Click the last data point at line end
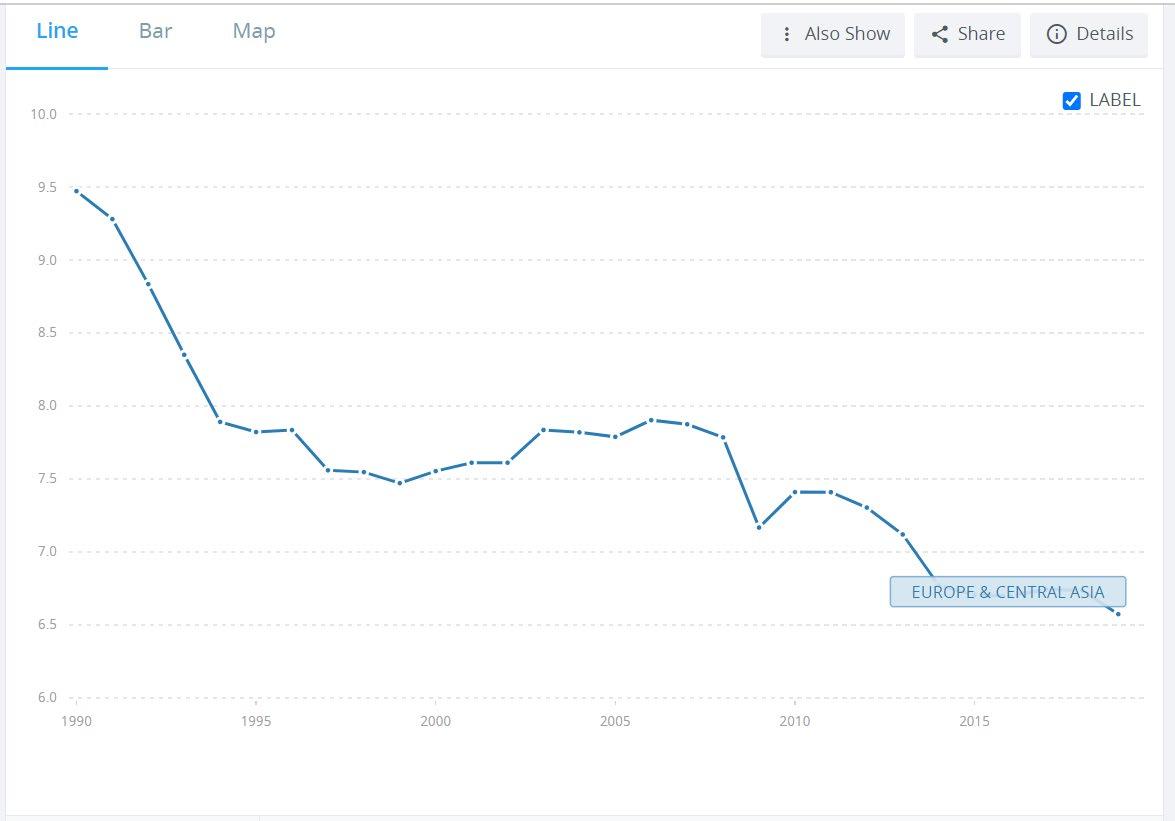The image size is (1175, 821). (1118, 614)
